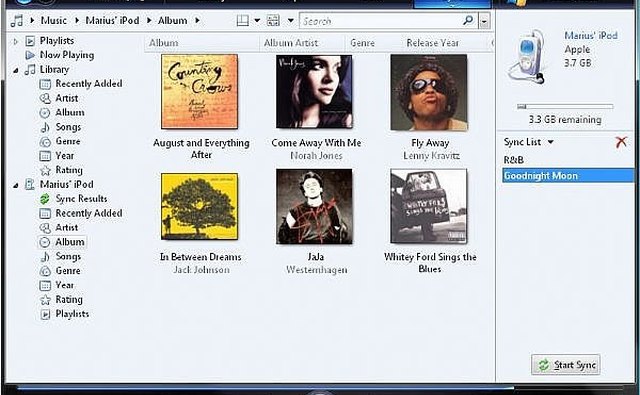Click the search magnifier icon
Image resolution: width=640 pixels, height=395 pixels.
(x=468, y=20)
